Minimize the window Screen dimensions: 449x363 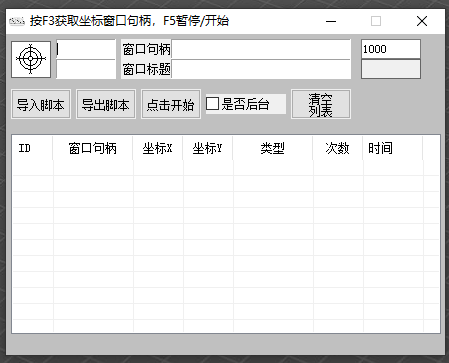tap(331, 21)
